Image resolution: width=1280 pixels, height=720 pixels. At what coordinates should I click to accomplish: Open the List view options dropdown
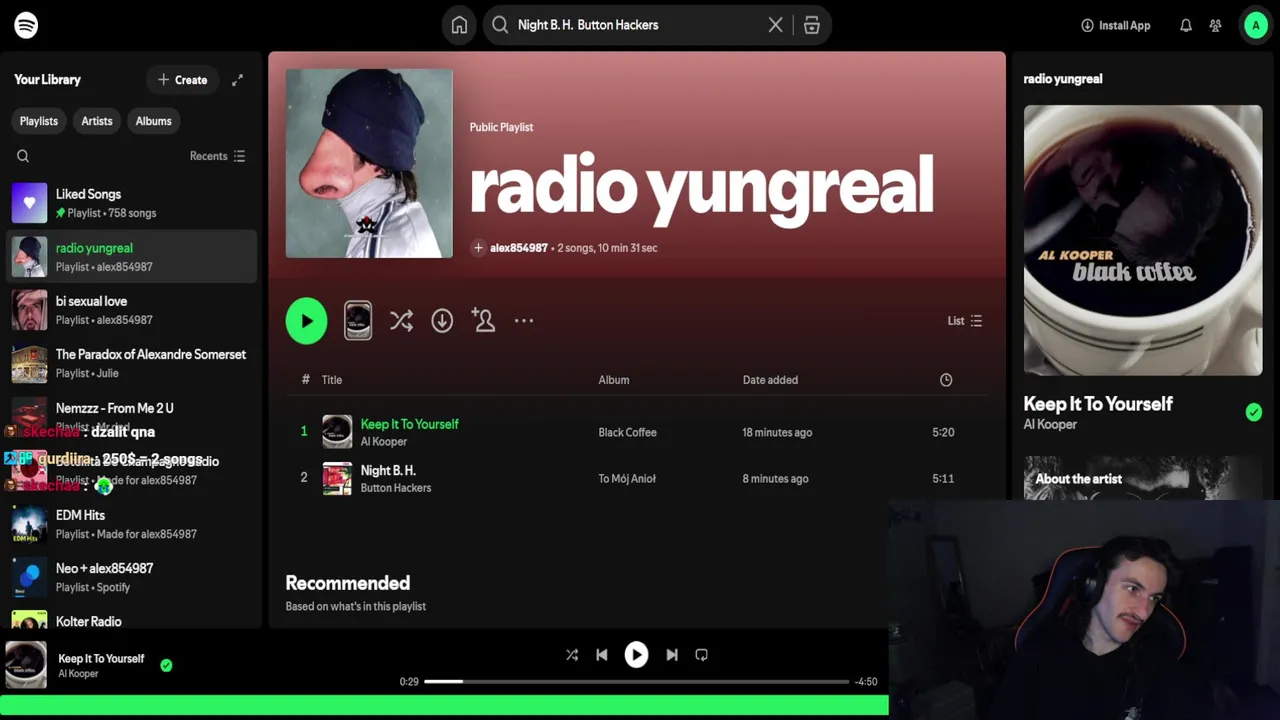(x=965, y=321)
